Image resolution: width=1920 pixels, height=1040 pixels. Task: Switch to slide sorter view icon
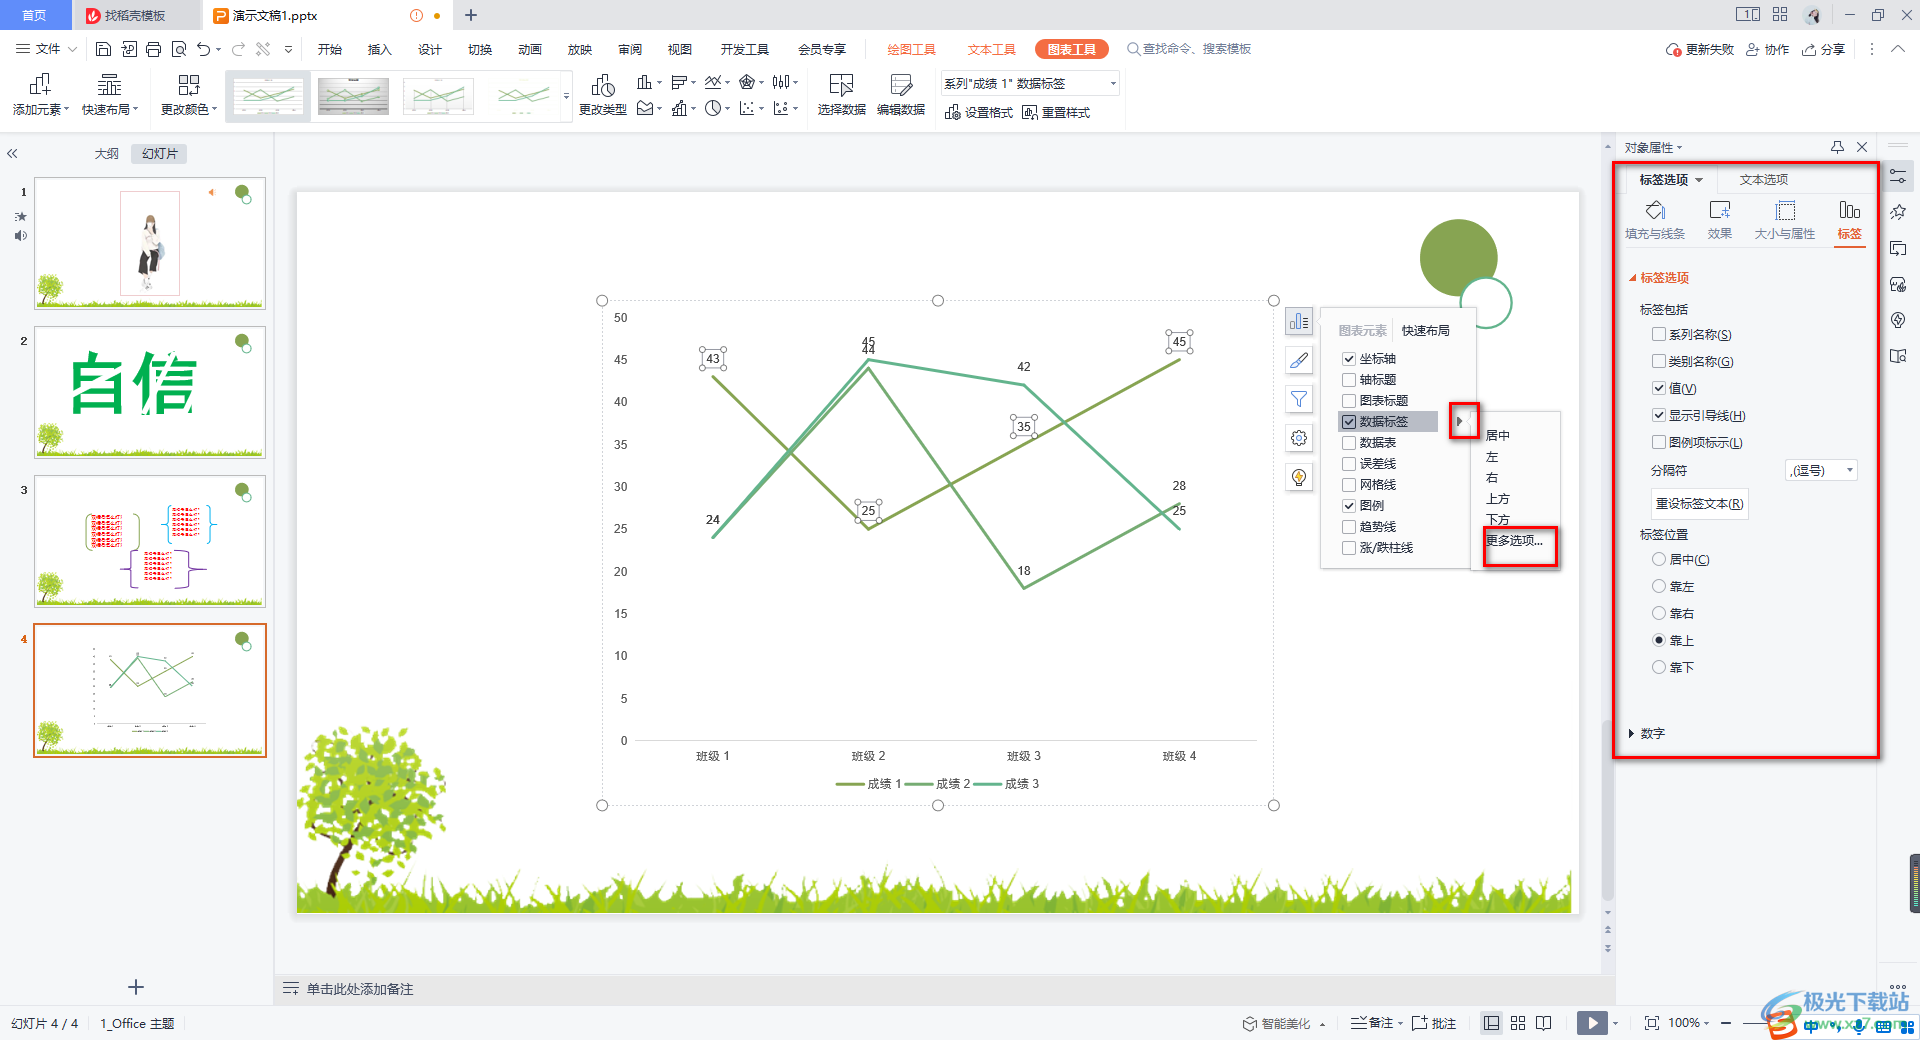point(1518,1023)
